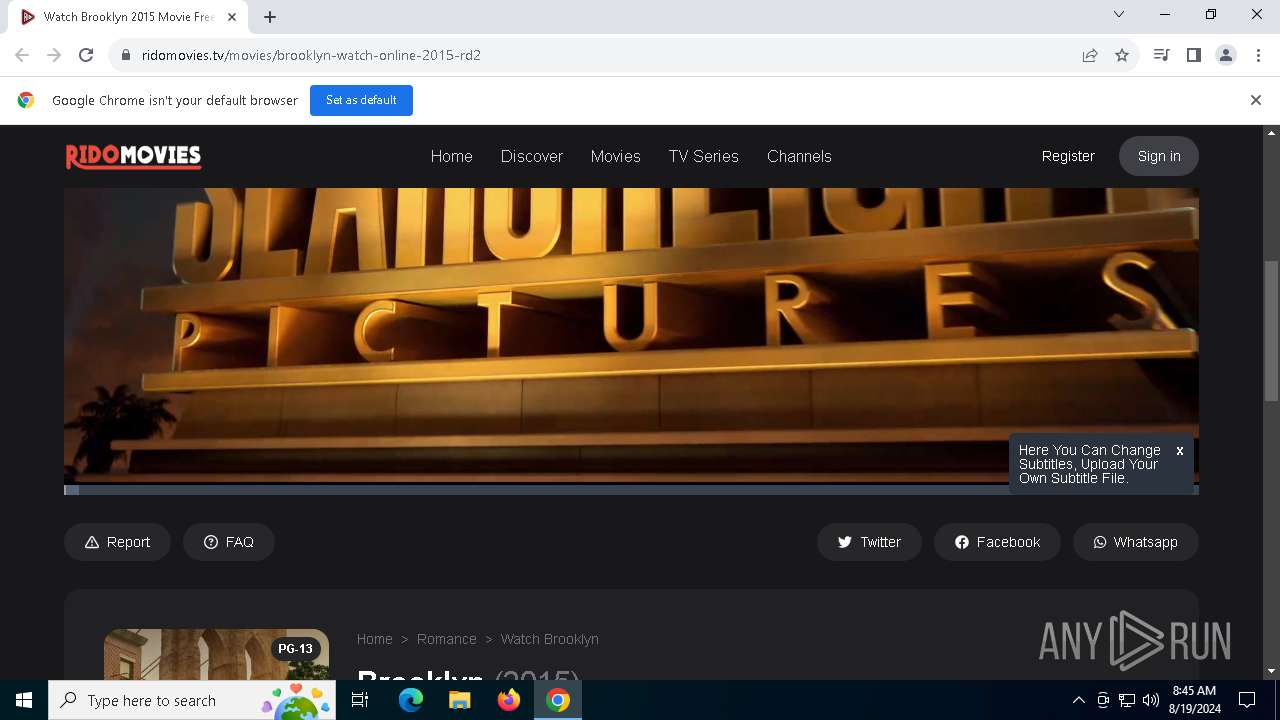1280x720 pixels.
Task: Share on Facebook
Action: tap(997, 542)
